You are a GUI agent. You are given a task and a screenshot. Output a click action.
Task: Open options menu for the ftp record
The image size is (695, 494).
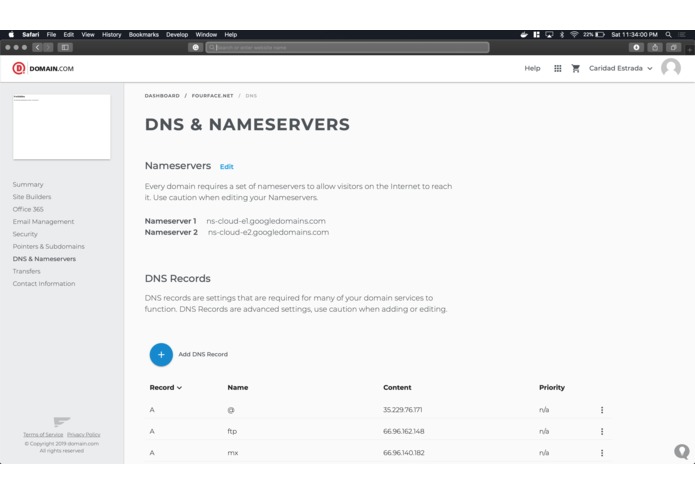coord(602,431)
